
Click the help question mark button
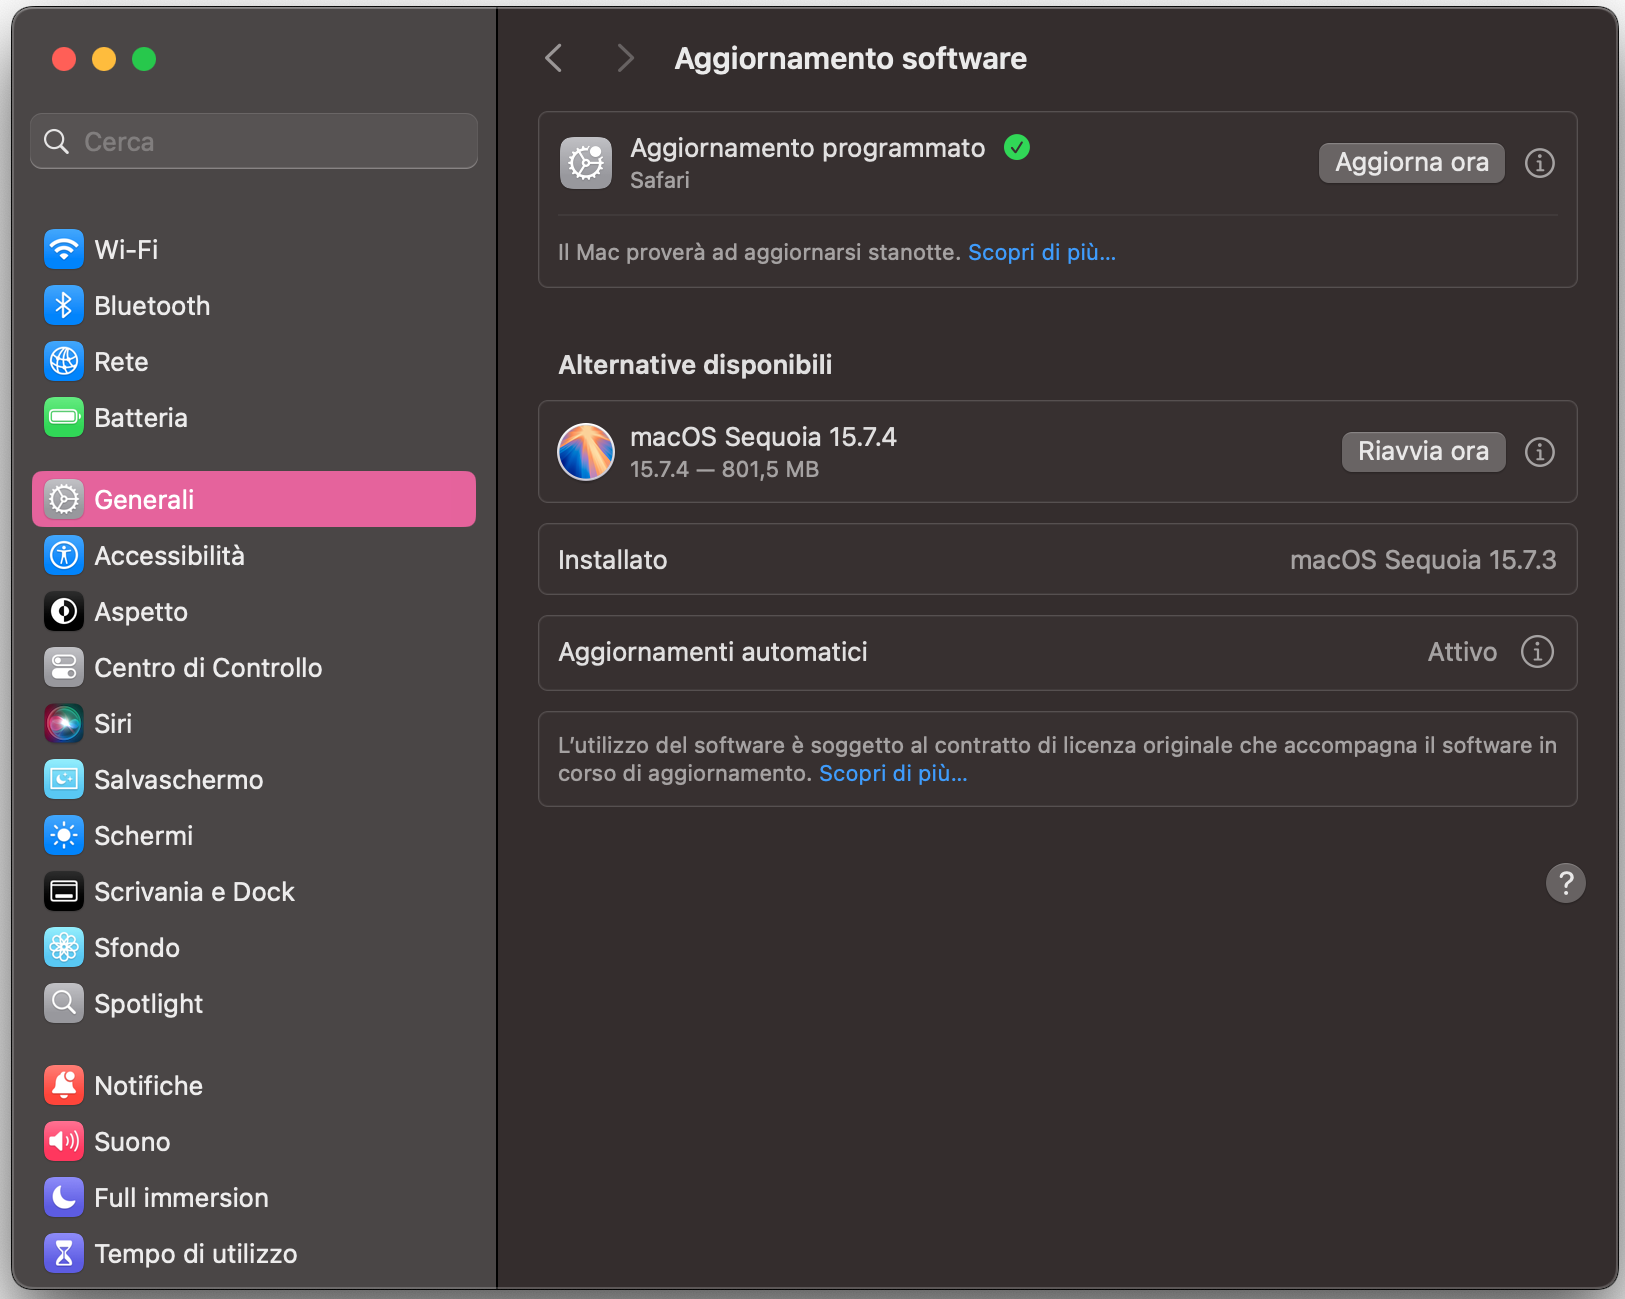pyautogui.click(x=1566, y=883)
